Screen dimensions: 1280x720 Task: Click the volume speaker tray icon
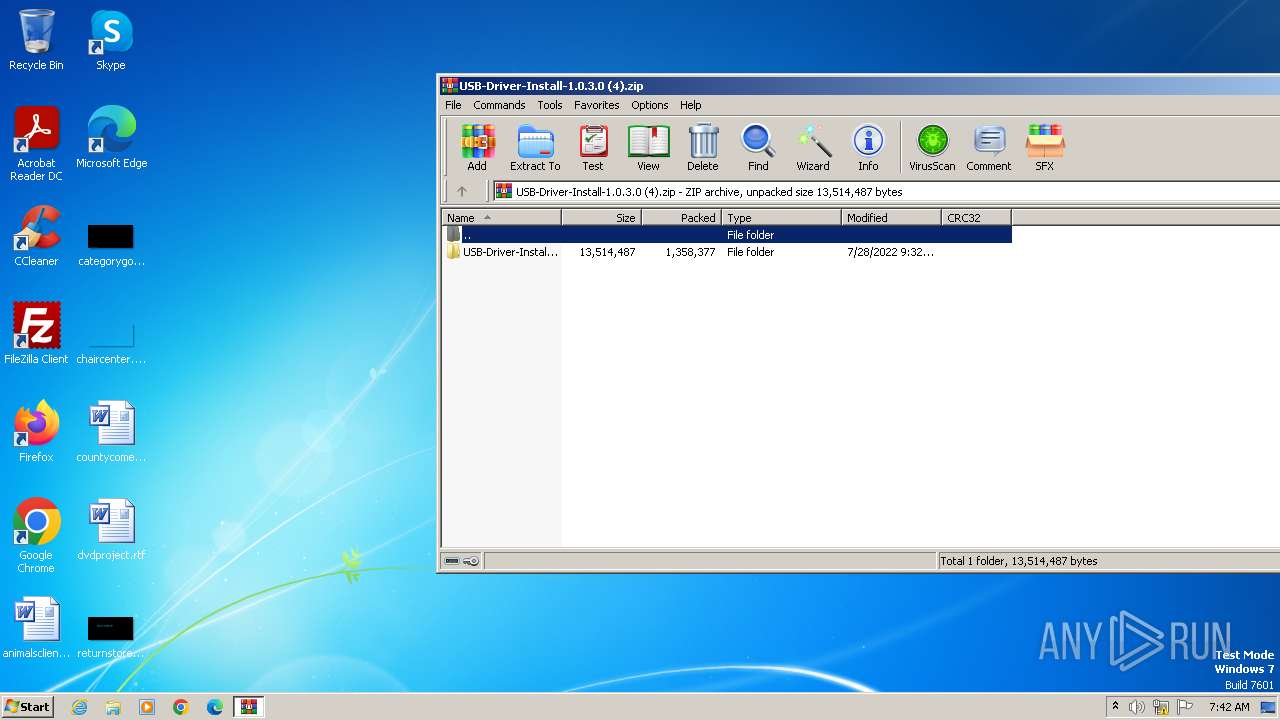(1137, 707)
